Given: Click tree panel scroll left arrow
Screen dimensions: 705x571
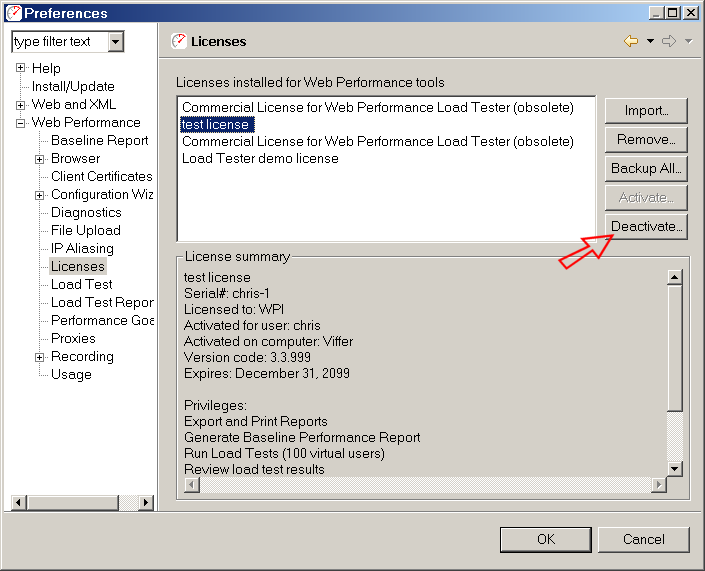Looking at the screenshot, I should point(19,503).
